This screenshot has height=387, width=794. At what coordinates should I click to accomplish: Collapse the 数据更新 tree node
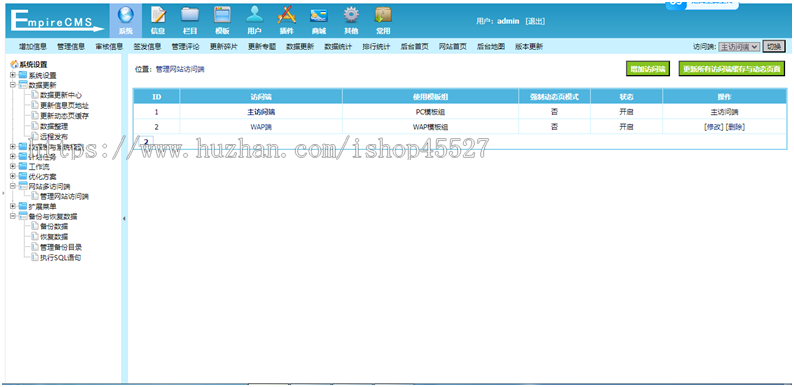(x=13, y=85)
